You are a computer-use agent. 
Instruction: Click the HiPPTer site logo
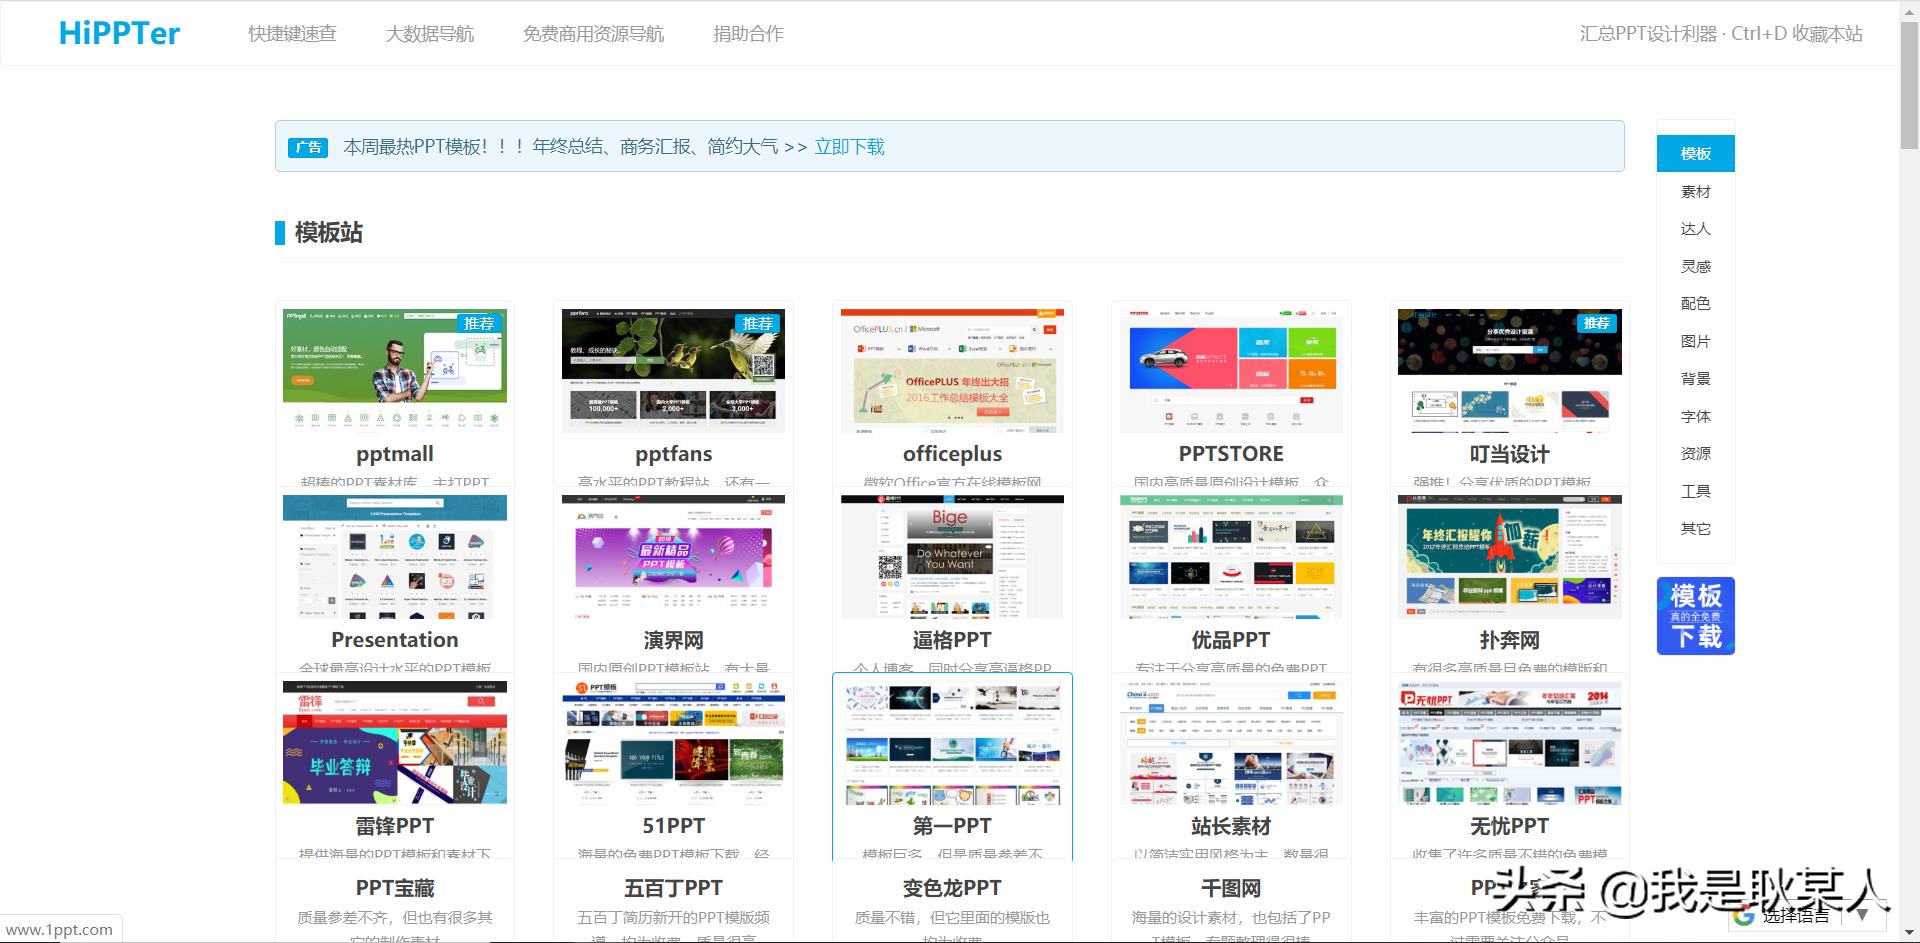pyautogui.click(x=119, y=34)
